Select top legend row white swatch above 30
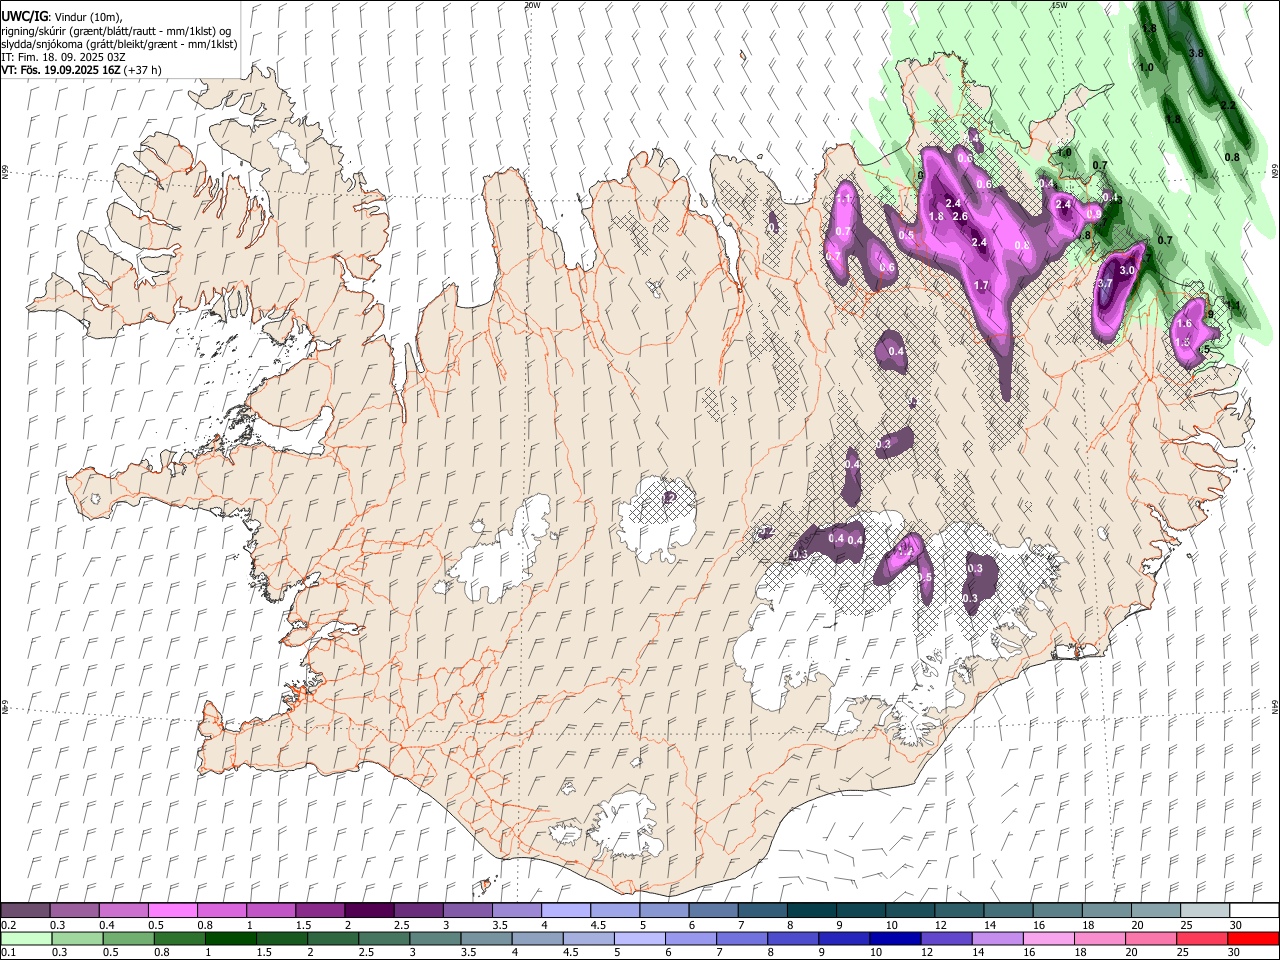 point(1254,910)
